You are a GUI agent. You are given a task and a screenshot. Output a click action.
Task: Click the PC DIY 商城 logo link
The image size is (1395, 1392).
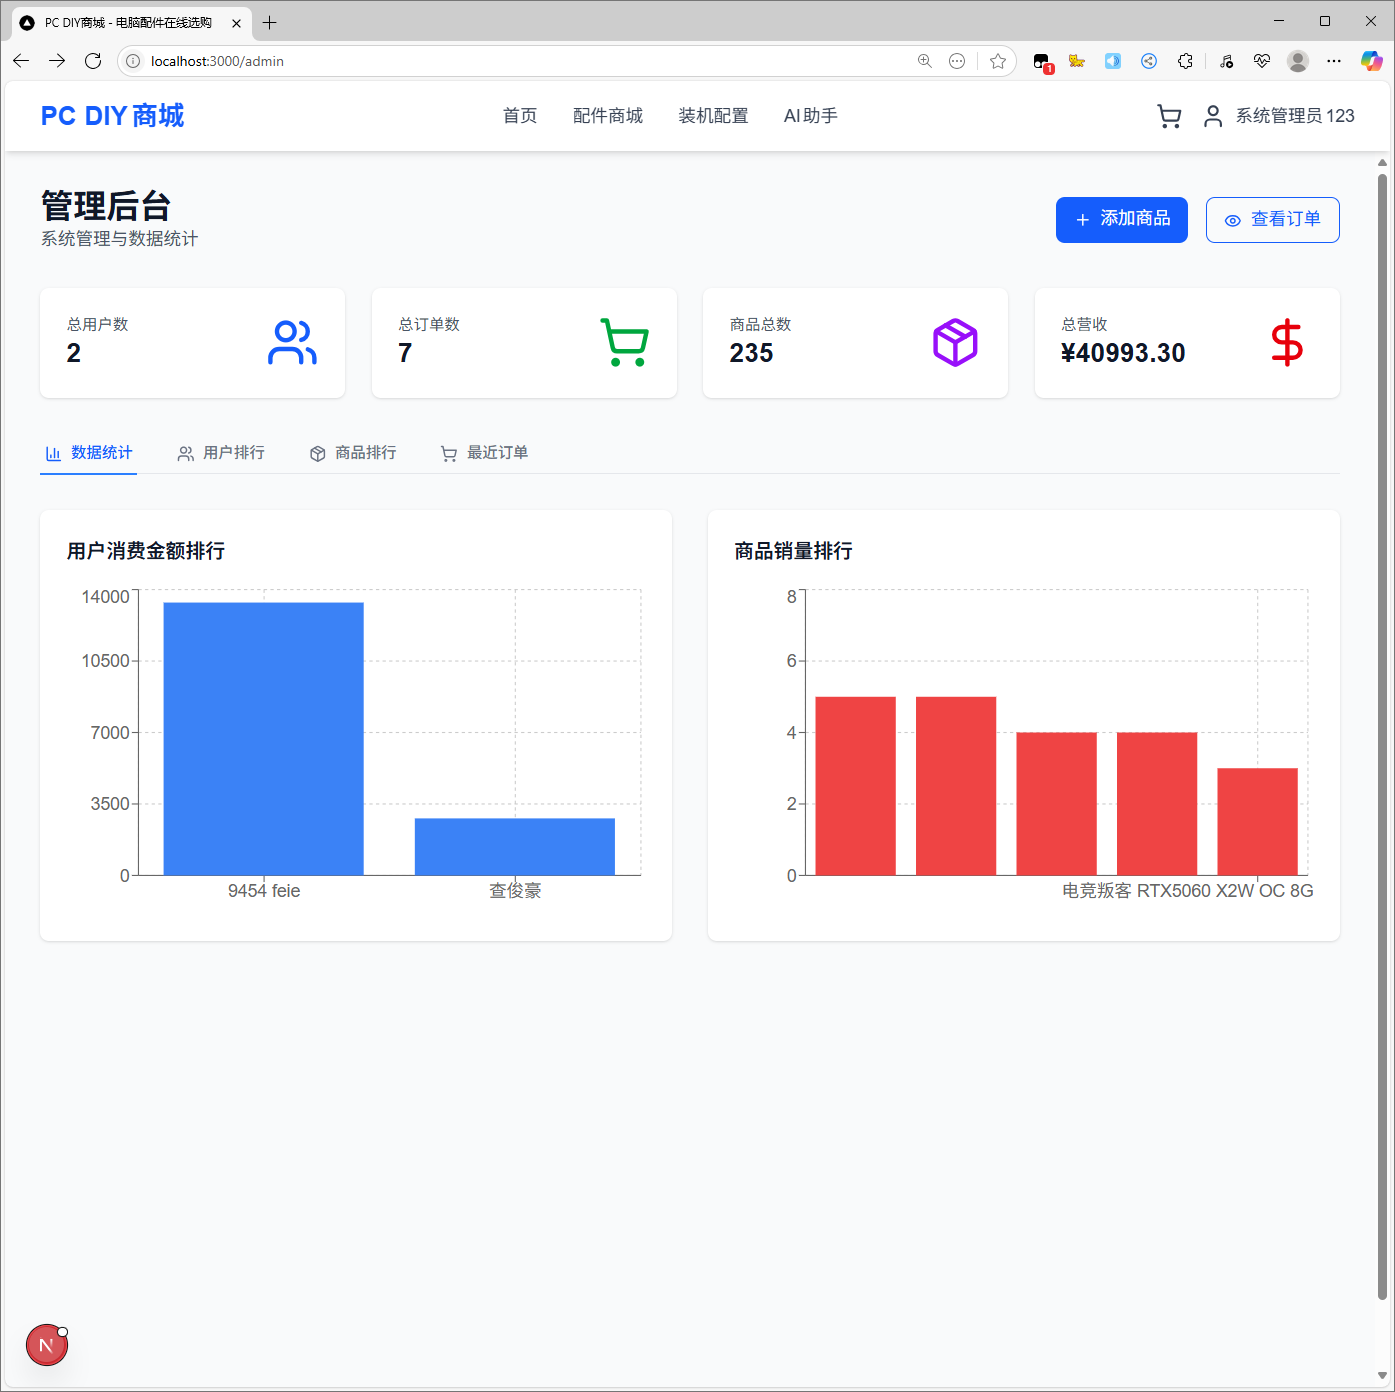(112, 116)
